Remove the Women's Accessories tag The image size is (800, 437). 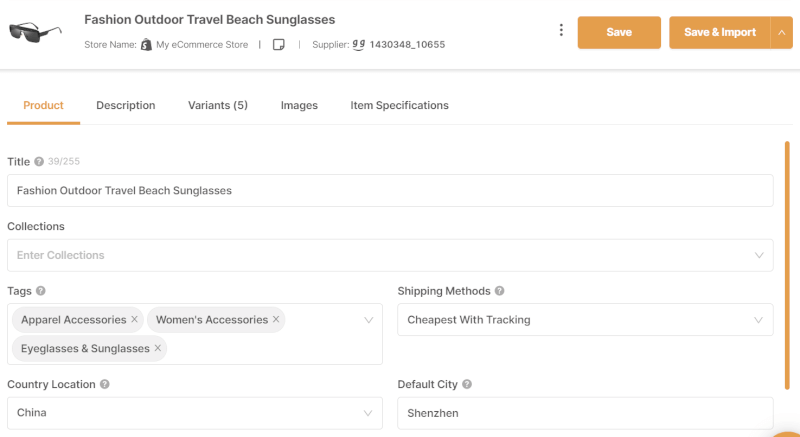[276, 319]
